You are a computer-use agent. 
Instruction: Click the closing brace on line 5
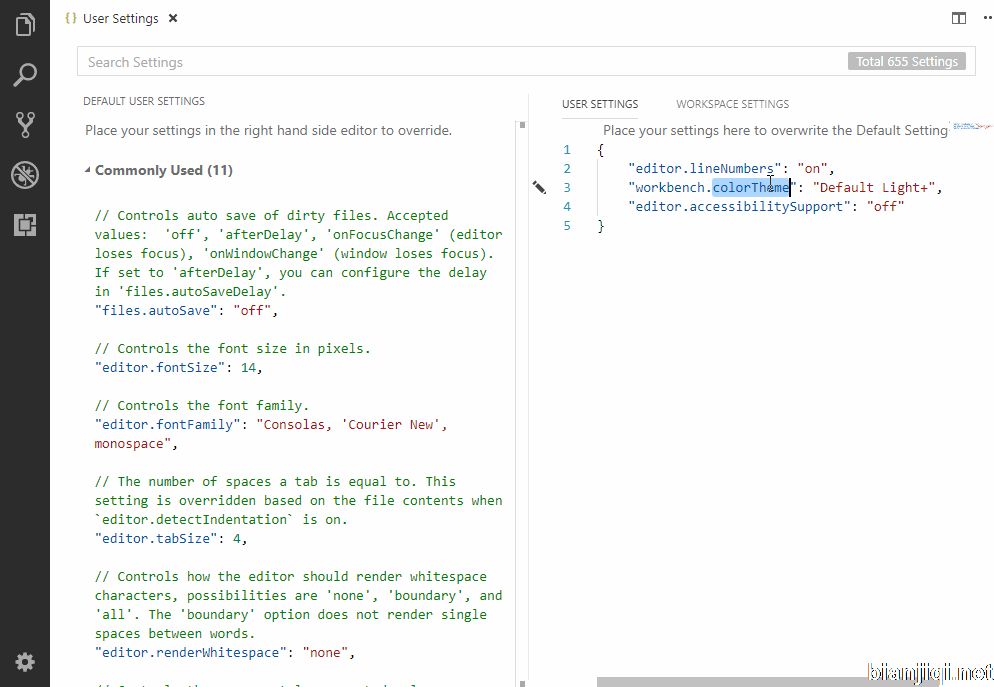[x=600, y=226]
